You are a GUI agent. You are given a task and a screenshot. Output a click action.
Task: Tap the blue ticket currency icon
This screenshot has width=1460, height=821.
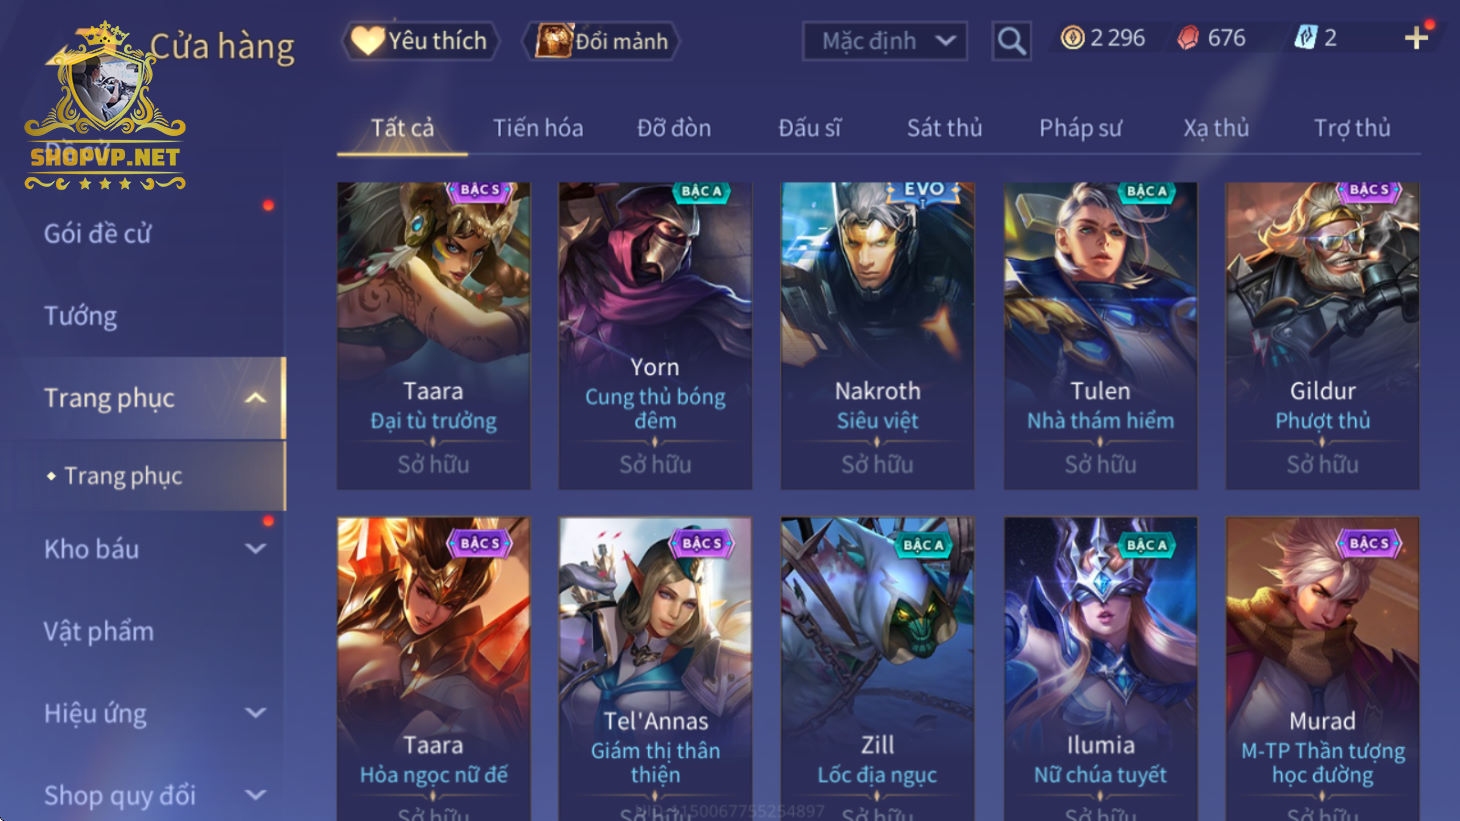tap(1306, 38)
